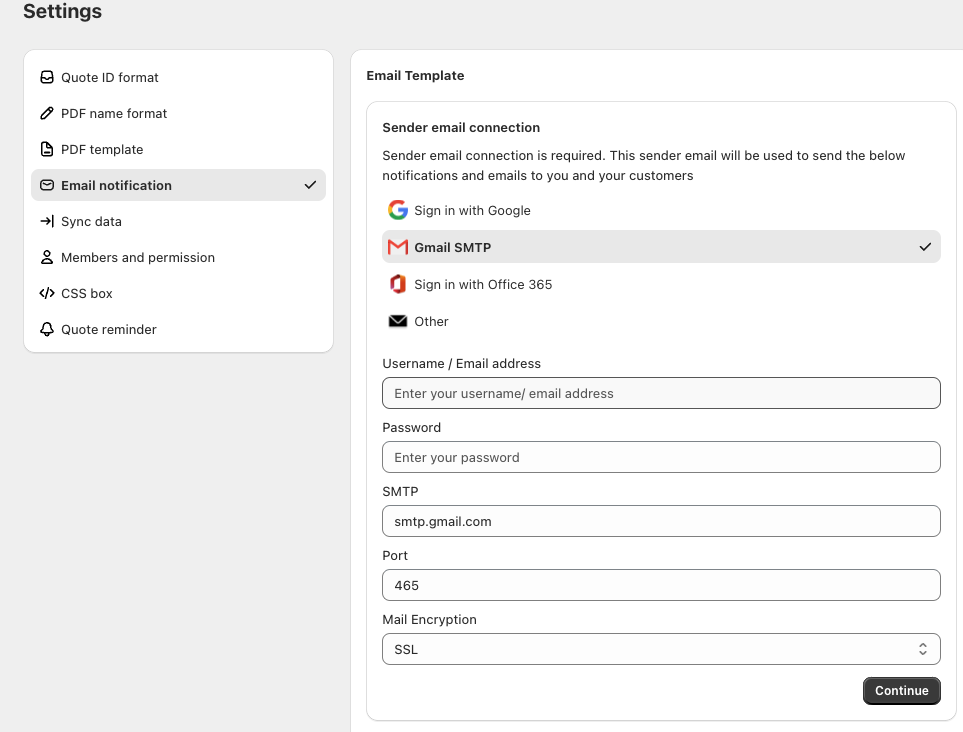Click into the Password input field

pyautogui.click(x=661, y=457)
